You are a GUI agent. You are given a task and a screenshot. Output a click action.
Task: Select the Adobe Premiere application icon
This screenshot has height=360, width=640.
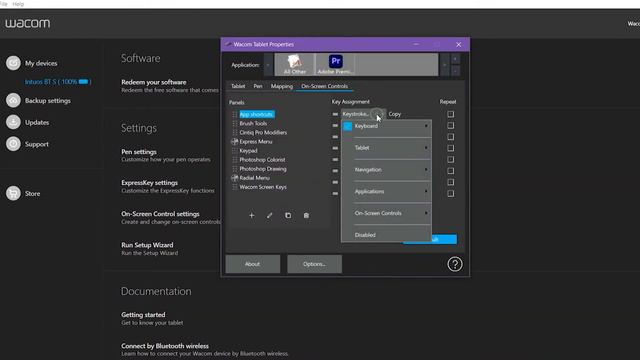click(x=336, y=64)
